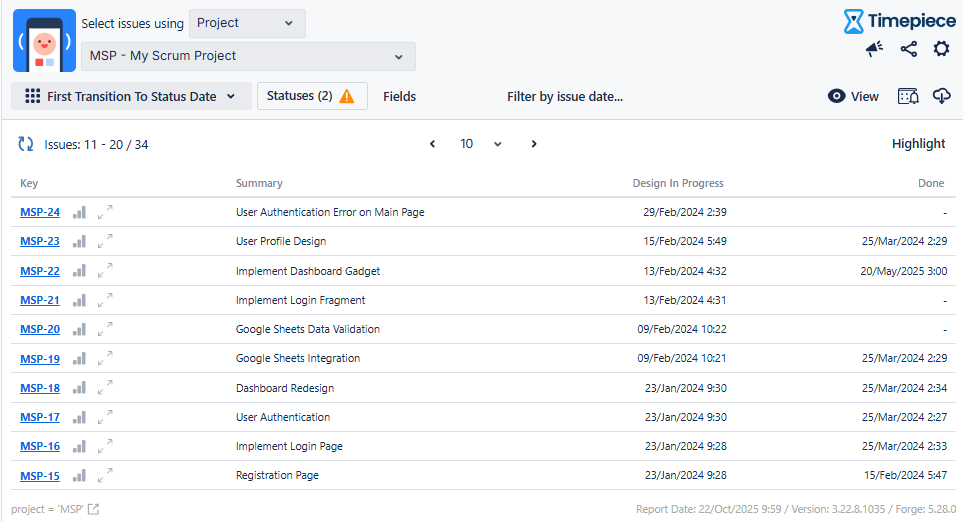
Task: Click summary 'Google Sheets Data Validation'
Action: click(308, 329)
